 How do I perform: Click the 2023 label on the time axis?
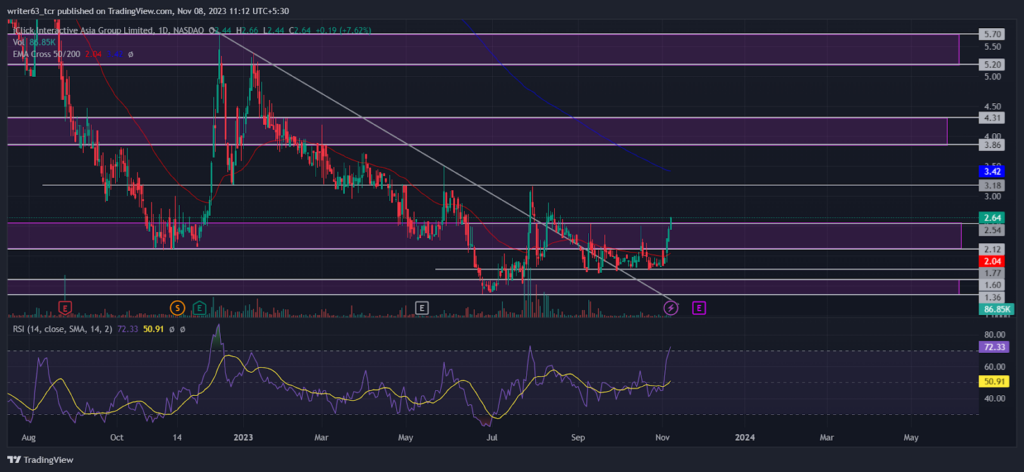(244, 436)
